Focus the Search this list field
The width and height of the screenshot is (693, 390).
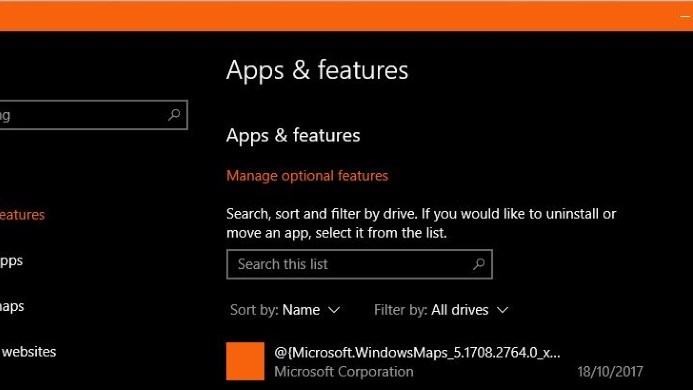[x=359, y=264]
